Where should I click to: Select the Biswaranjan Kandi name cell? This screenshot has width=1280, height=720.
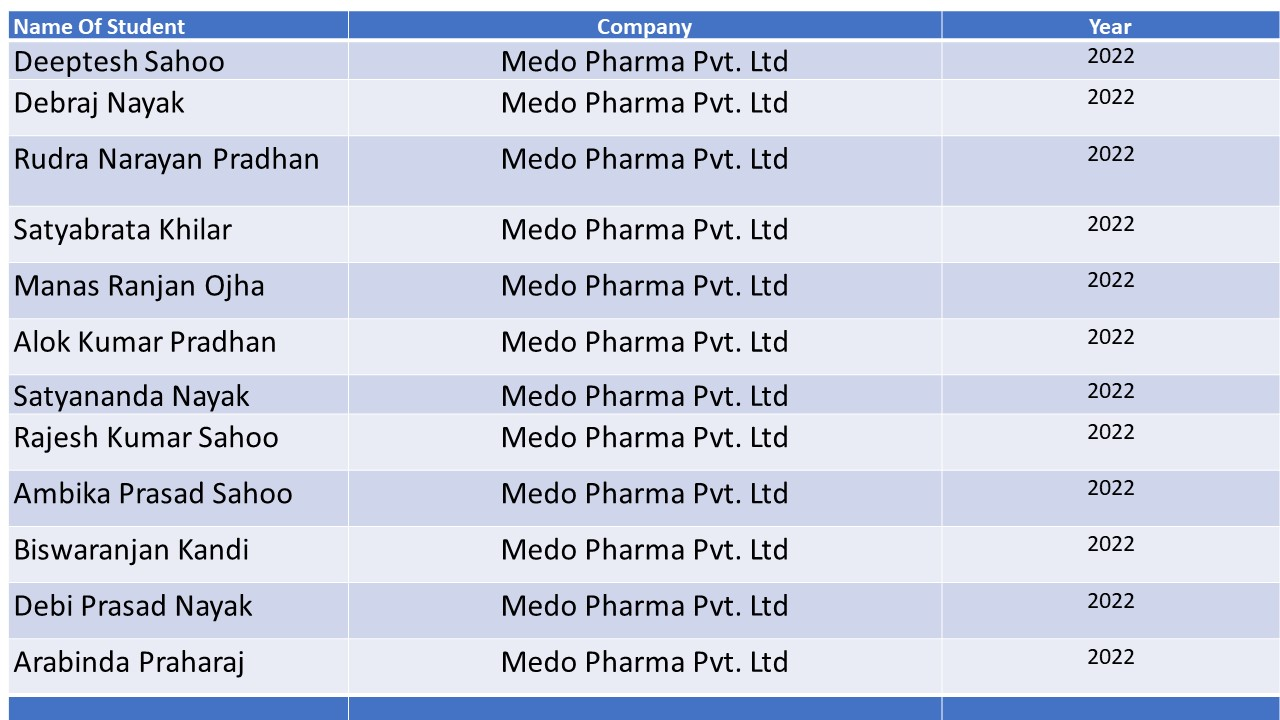pos(179,554)
